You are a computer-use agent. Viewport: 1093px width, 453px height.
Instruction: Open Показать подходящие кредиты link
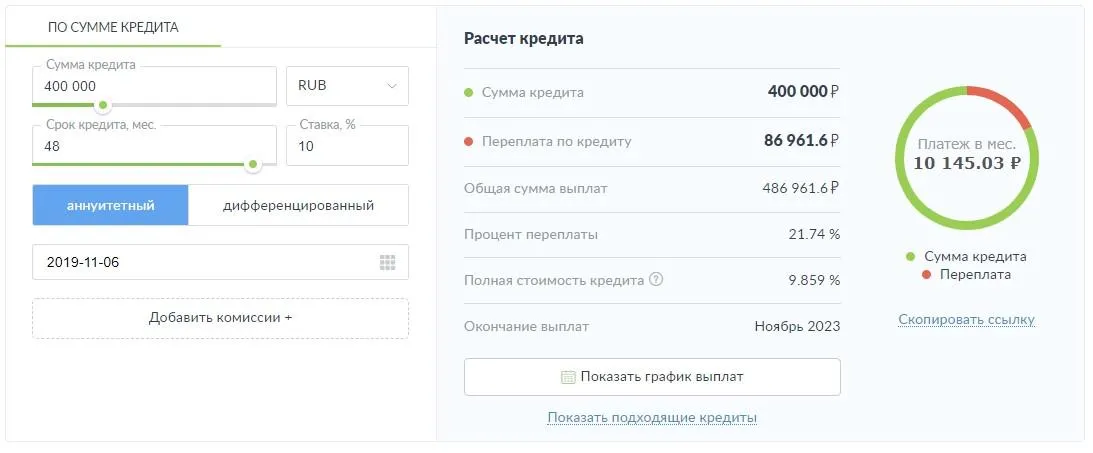pos(652,417)
